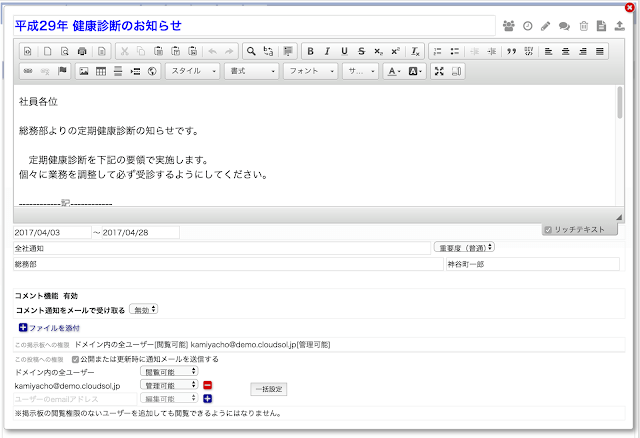Screen dimensions: 640x438
Task: Click the blue plus add-user icon
Action: [208, 398]
